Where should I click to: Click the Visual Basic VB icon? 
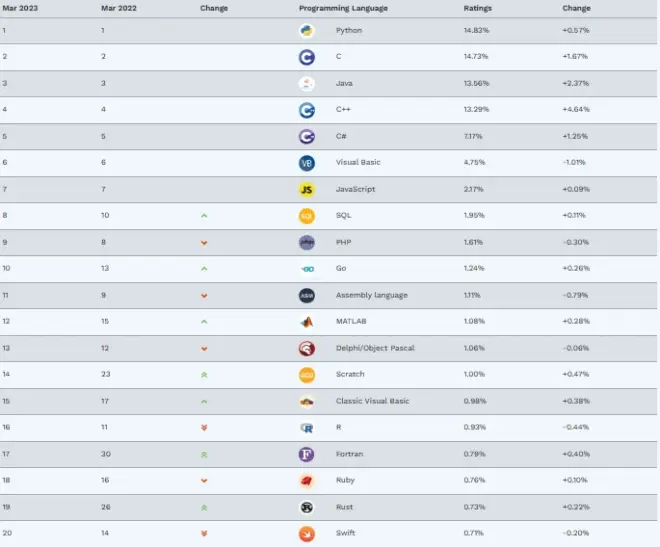(x=307, y=162)
